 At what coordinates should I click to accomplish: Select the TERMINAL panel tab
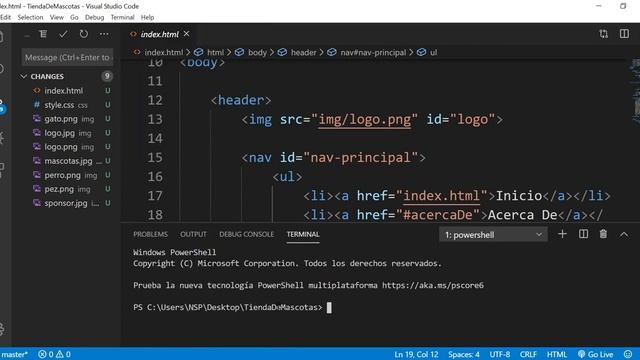(x=303, y=234)
